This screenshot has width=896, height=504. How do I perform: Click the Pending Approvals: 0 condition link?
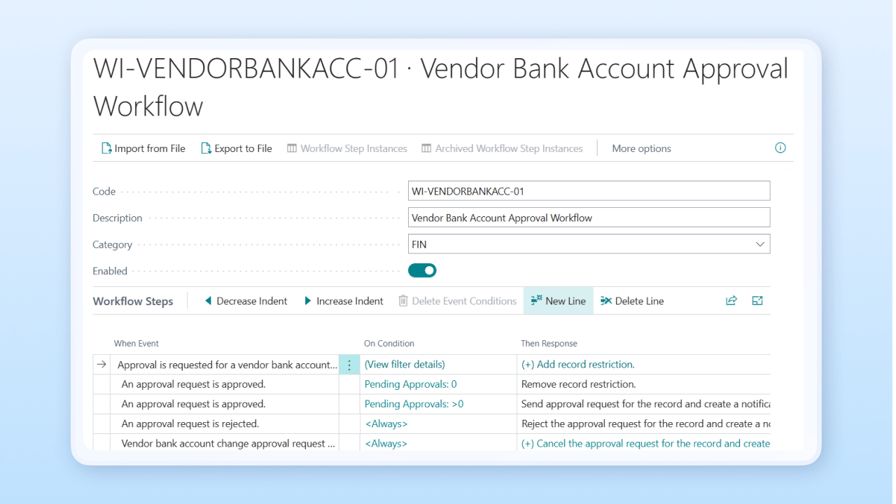click(410, 384)
